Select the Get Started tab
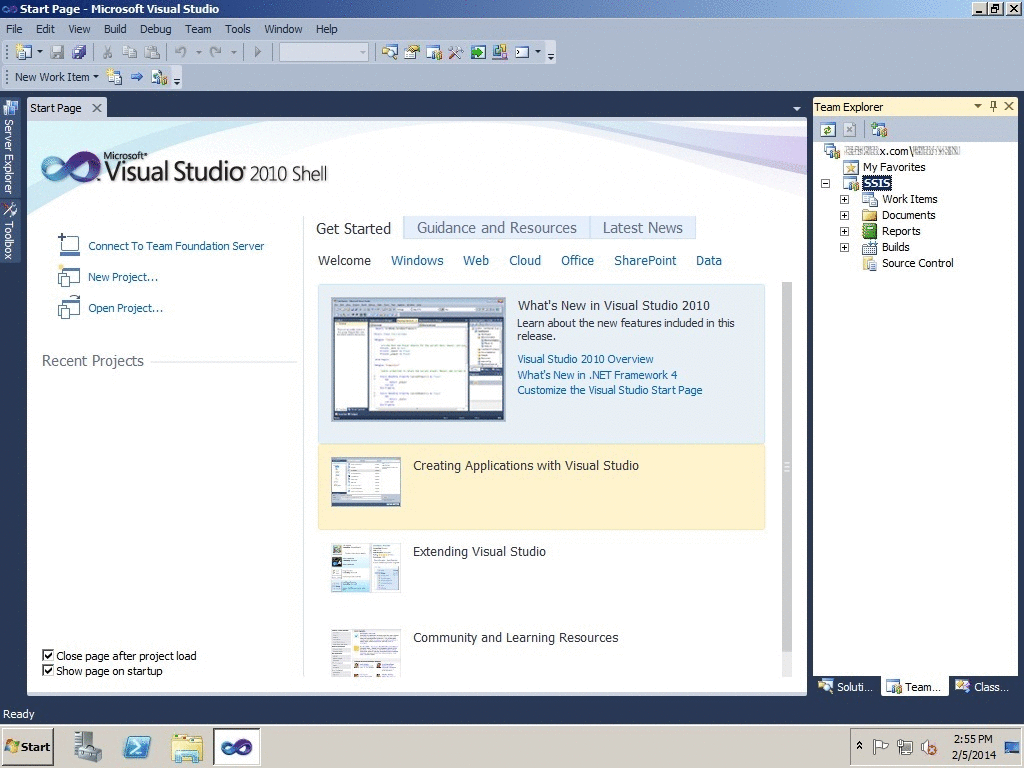1024x768 pixels. pos(353,229)
